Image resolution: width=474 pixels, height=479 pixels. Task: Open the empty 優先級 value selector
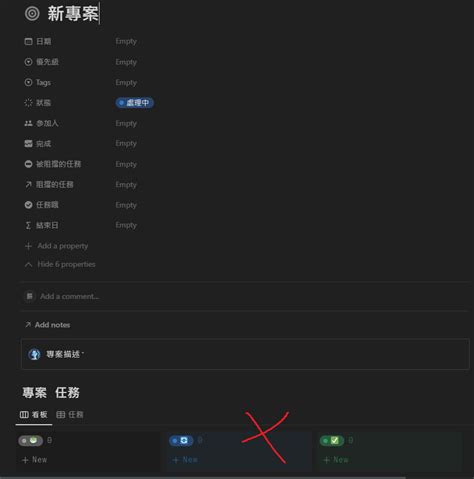tap(126, 62)
